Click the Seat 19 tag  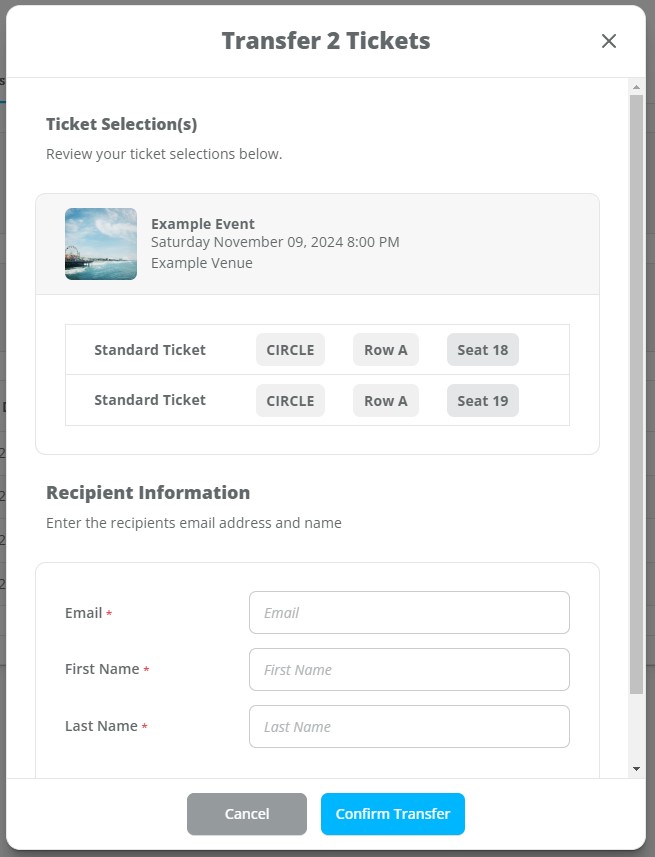point(483,401)
